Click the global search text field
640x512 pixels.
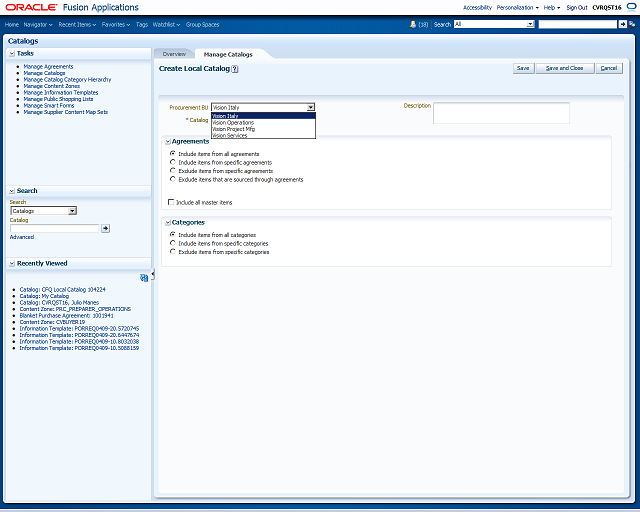point(578,24)
